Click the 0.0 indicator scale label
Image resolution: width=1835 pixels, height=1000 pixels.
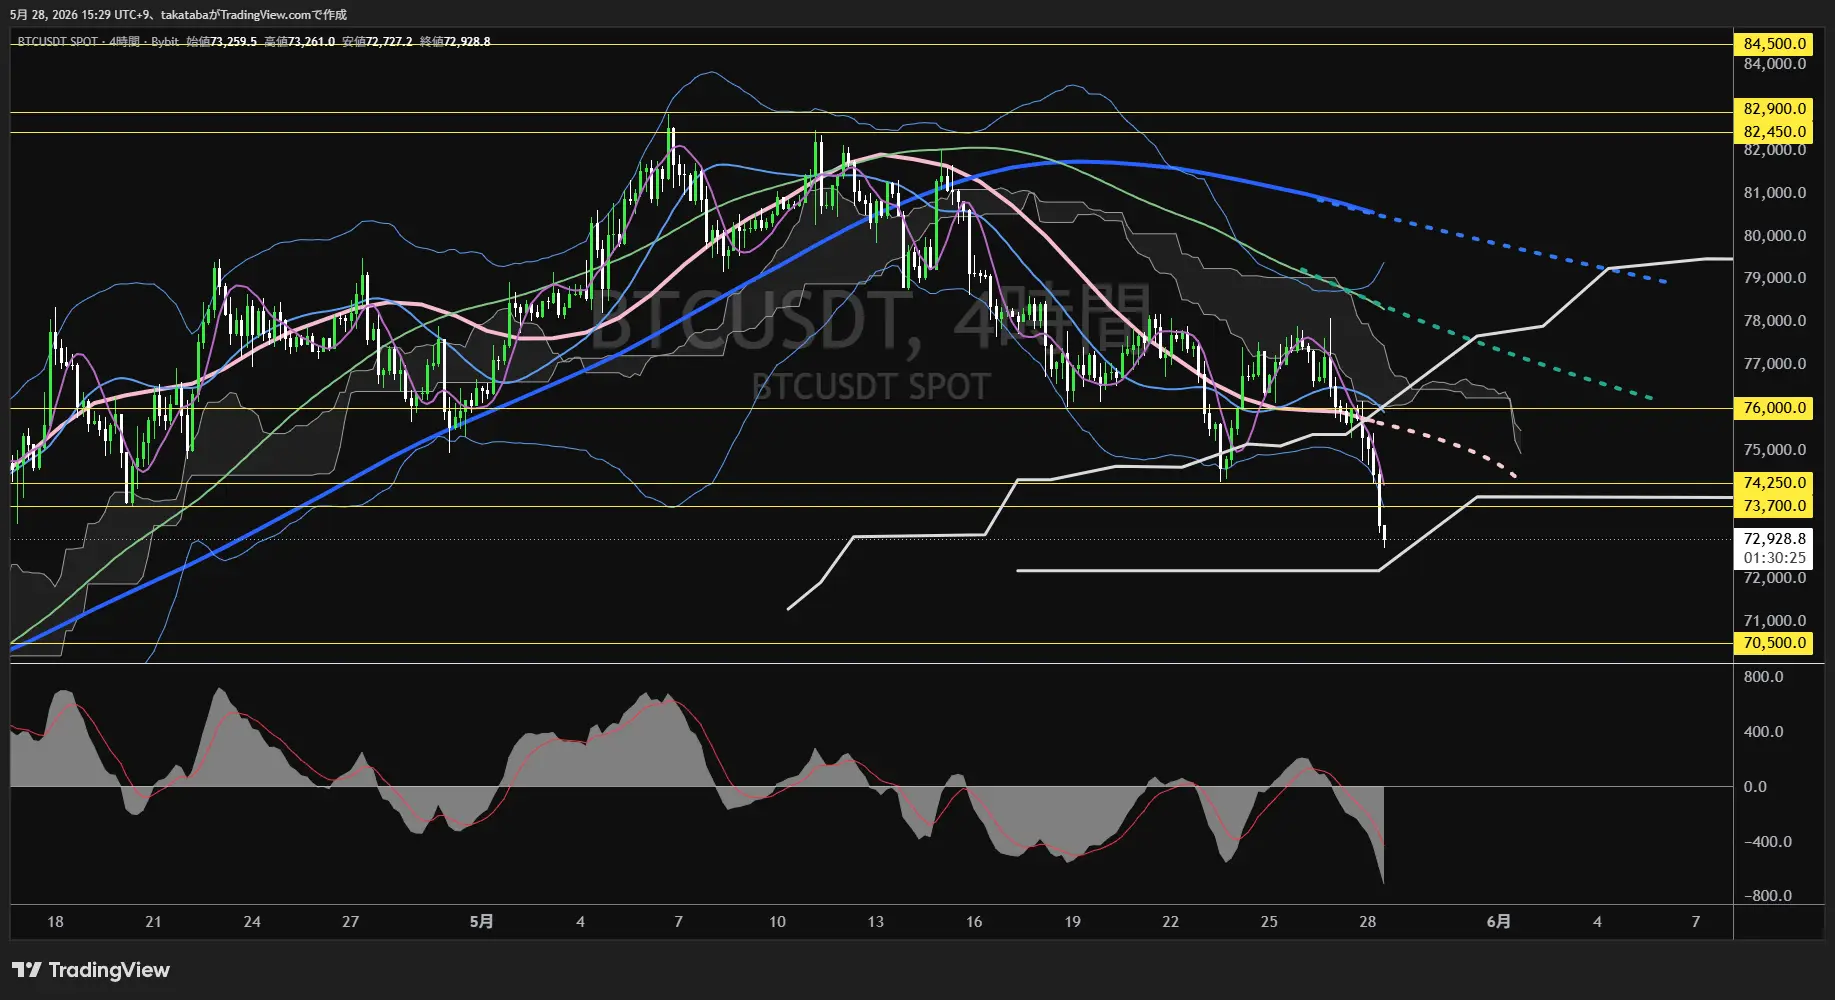pyautogui.click(x=1755, y=787)
